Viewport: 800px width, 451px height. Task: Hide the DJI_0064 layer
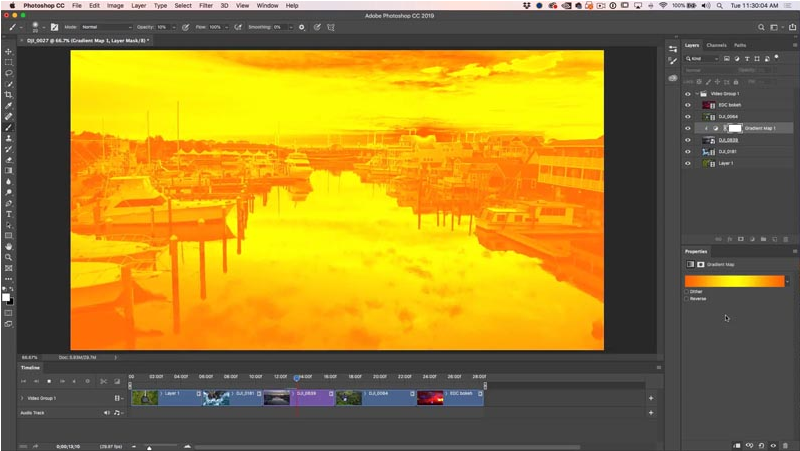click(688, 117)
